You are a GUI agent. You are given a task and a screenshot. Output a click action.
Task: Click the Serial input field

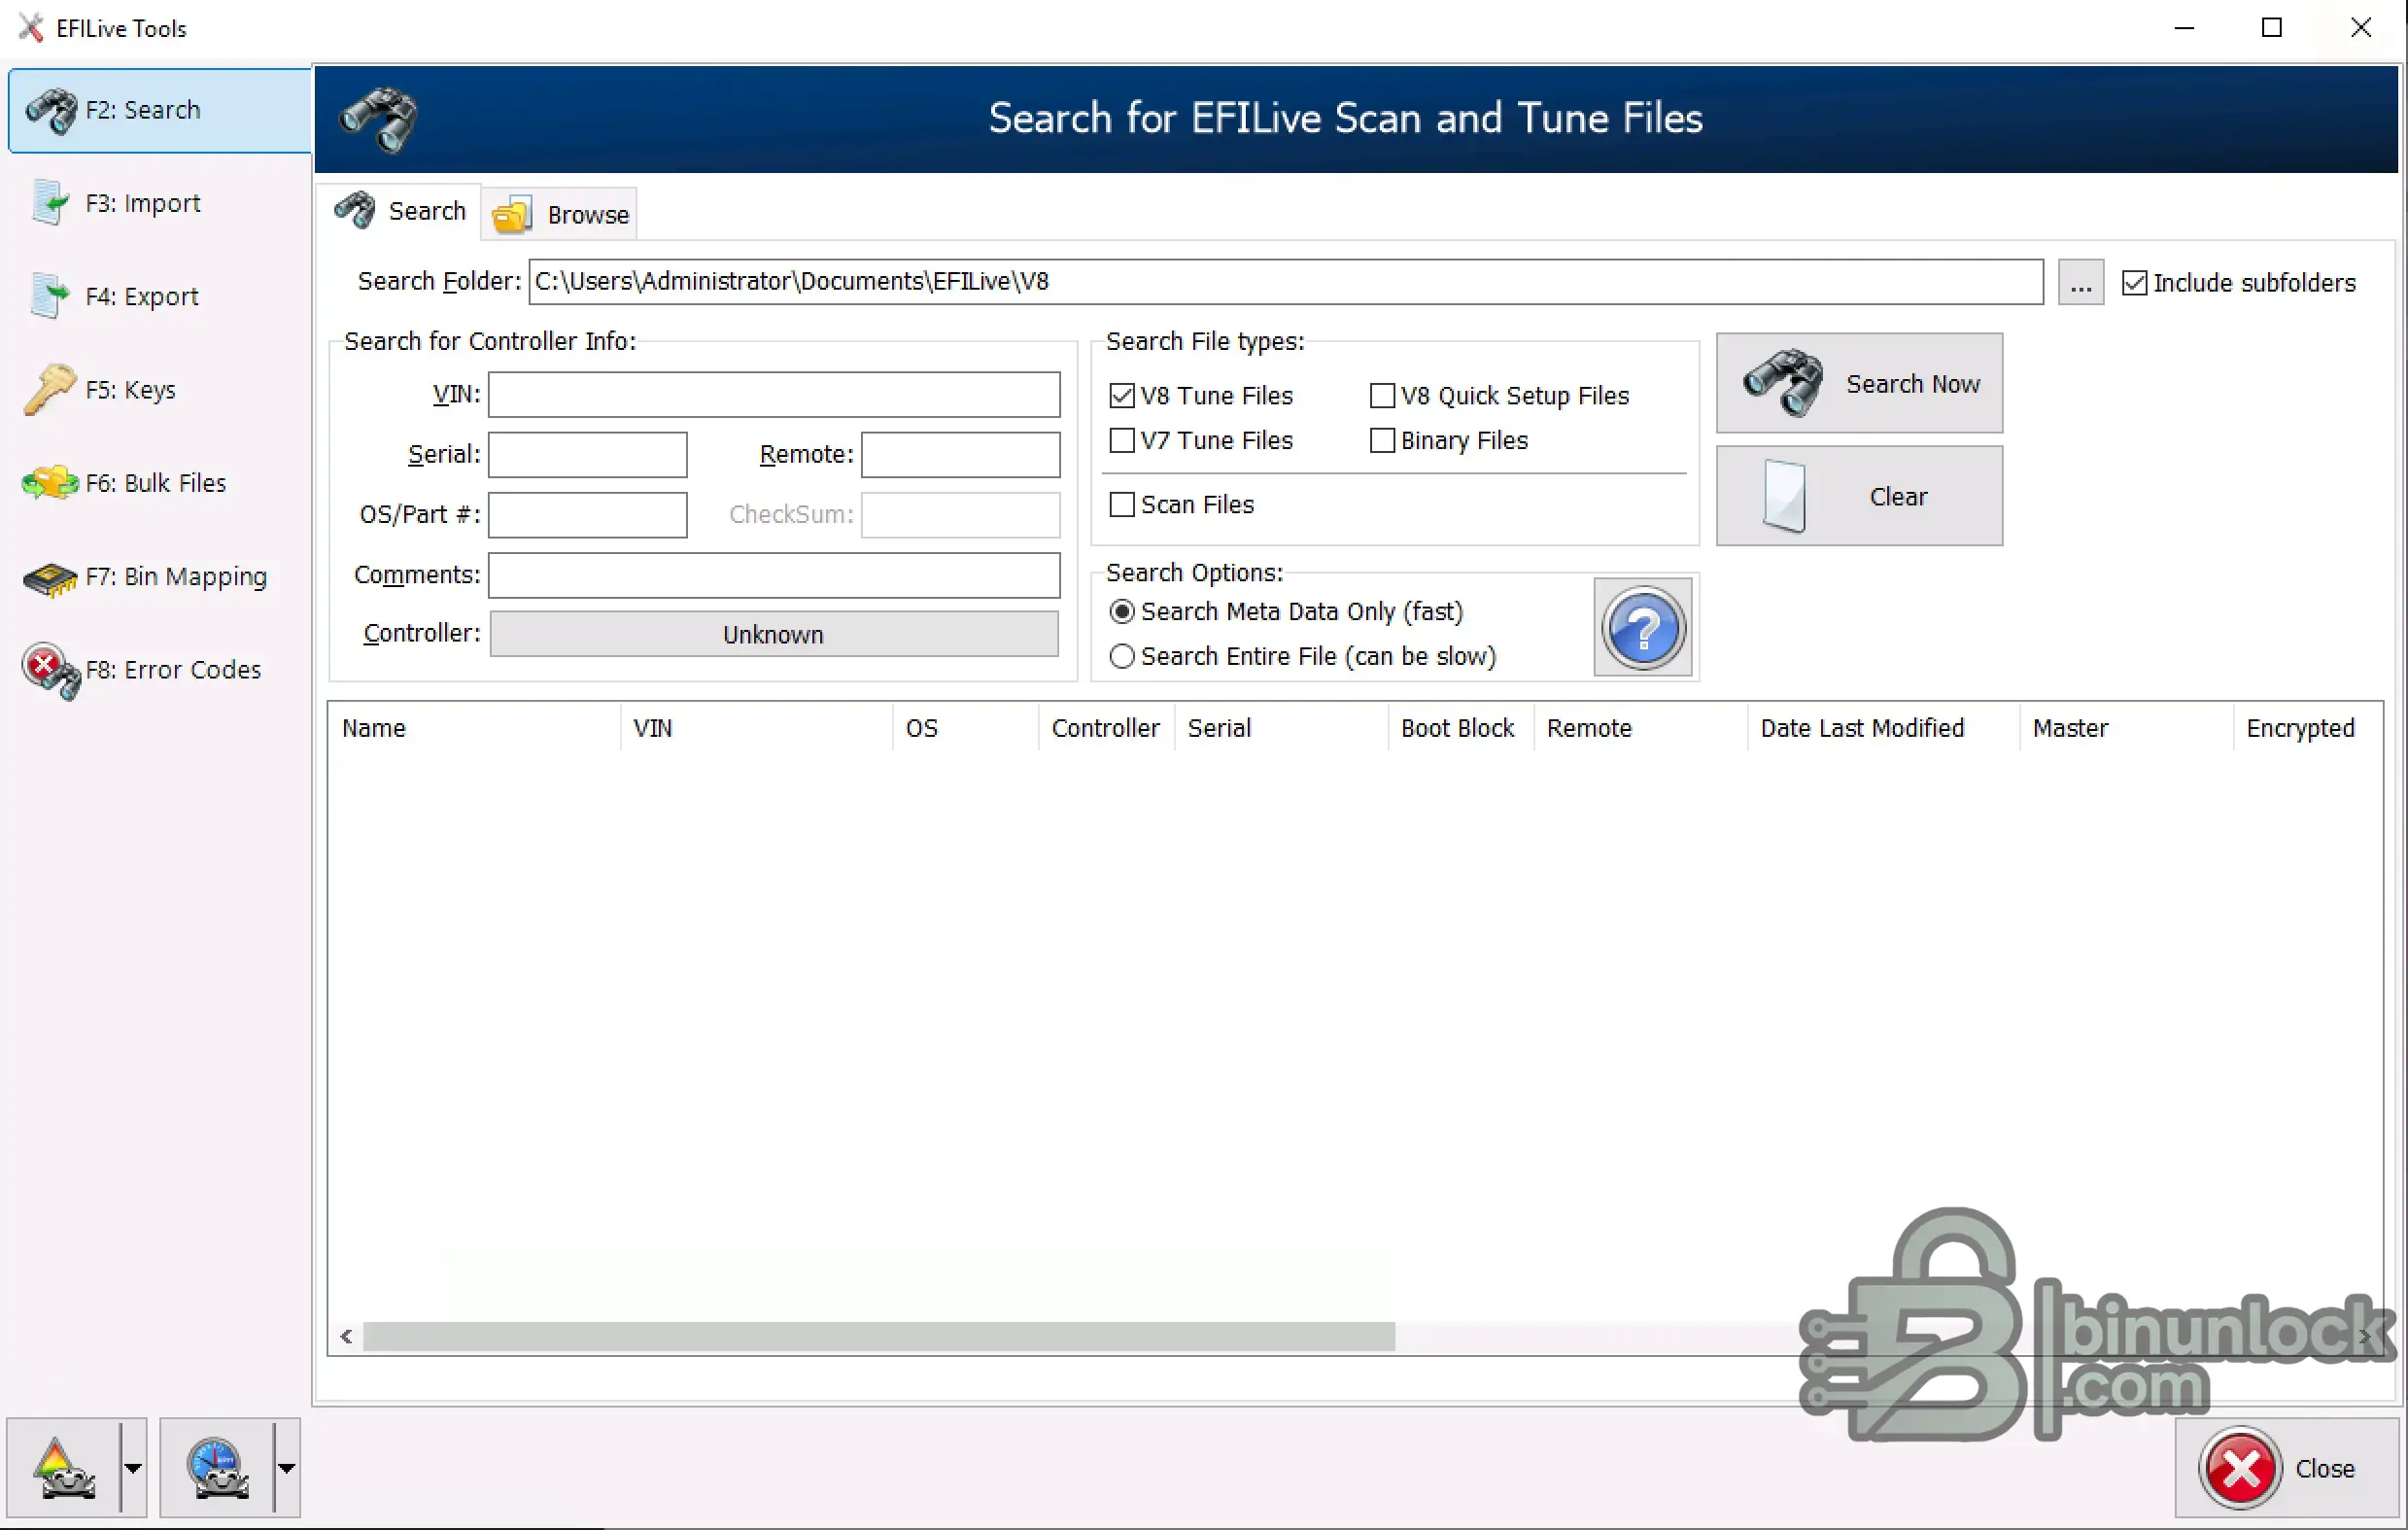[587, 454]
